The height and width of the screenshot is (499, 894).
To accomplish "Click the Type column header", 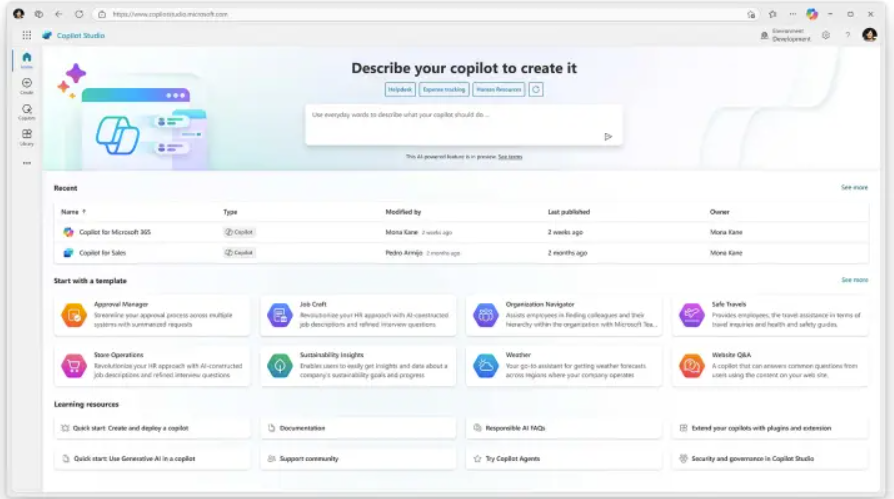I will 230,212.
